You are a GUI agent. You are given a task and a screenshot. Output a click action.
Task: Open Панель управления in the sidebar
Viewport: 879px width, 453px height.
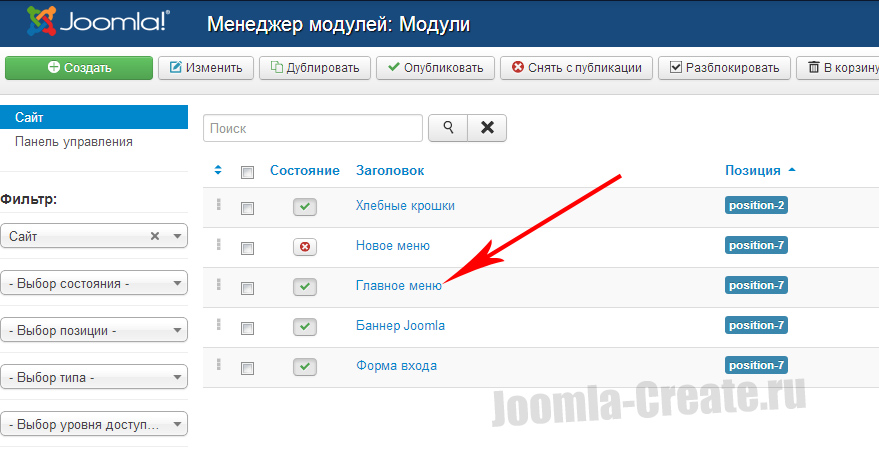coord(74,142)
